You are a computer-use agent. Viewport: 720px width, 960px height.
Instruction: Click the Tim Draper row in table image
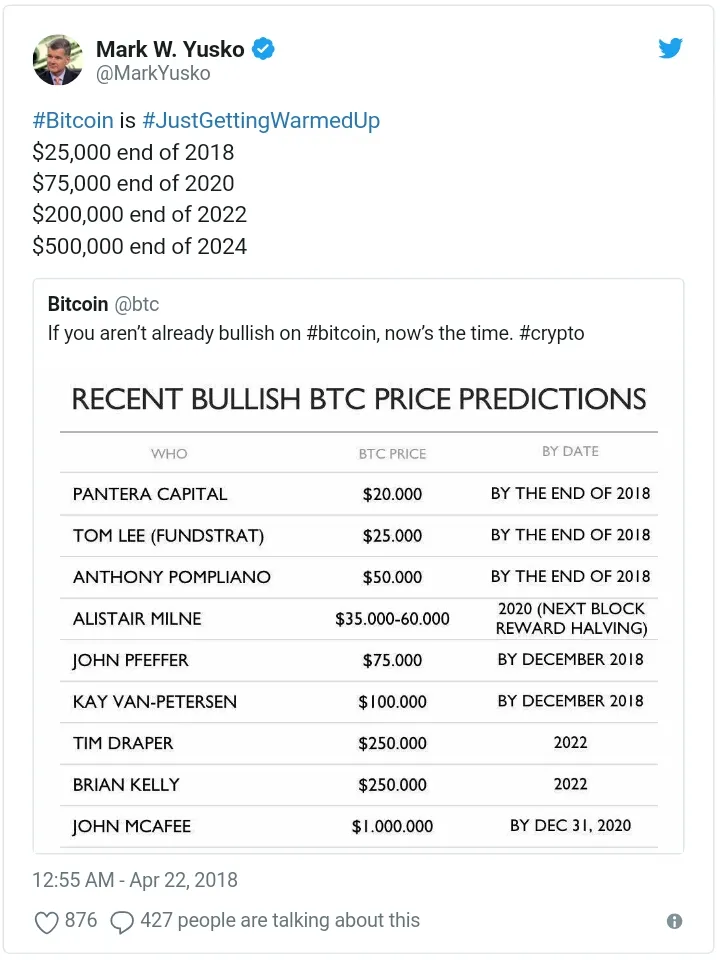[x=359, y=743]
